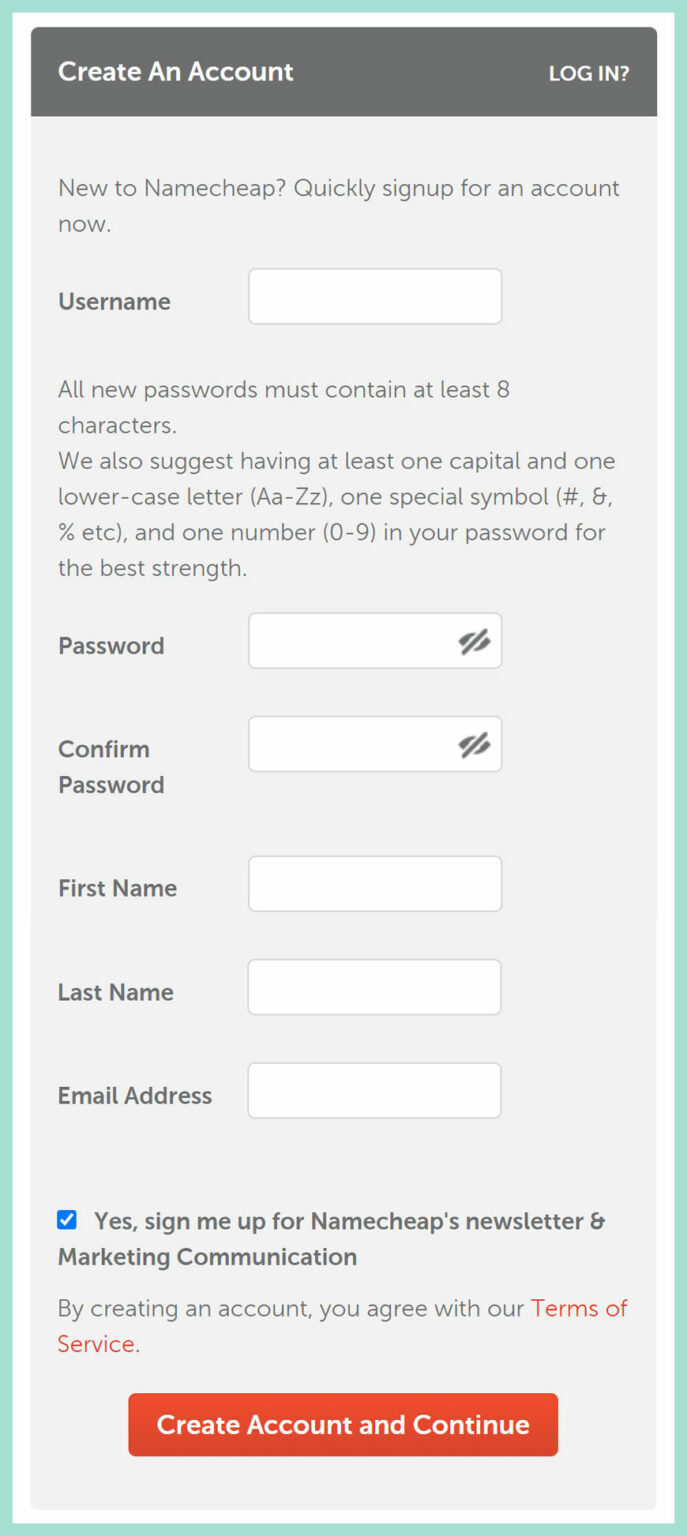687x1536 pixels.
Task: Select the Last Name input field
Action: coord(374,987)
